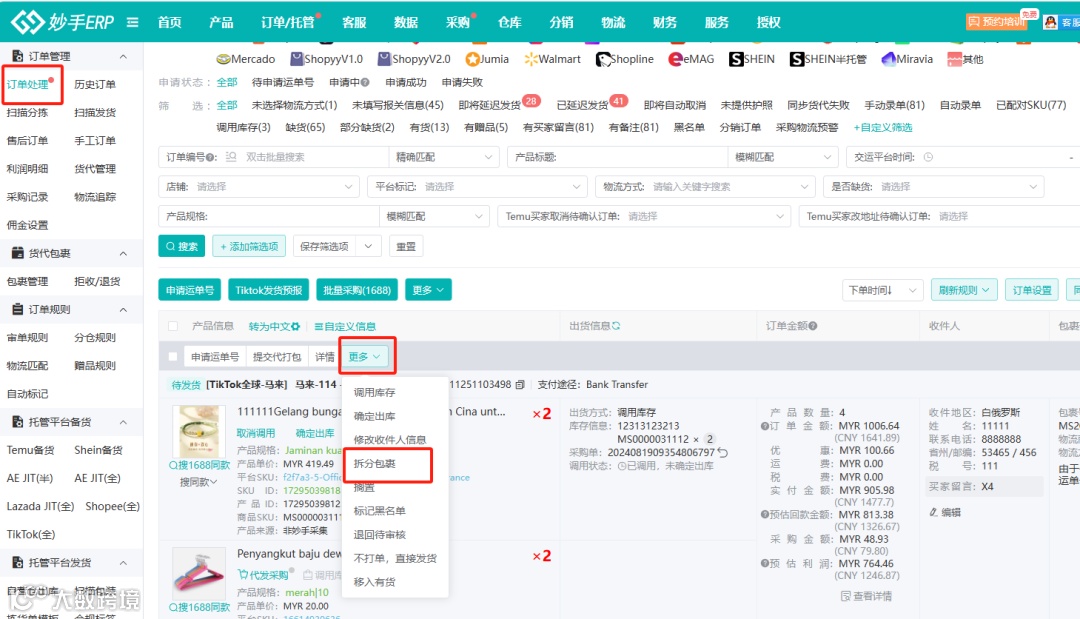The width and height of the screenshot is (1080, 619).
Task: Click the batch search icon in order number field
Action: (x=231, y=157)
